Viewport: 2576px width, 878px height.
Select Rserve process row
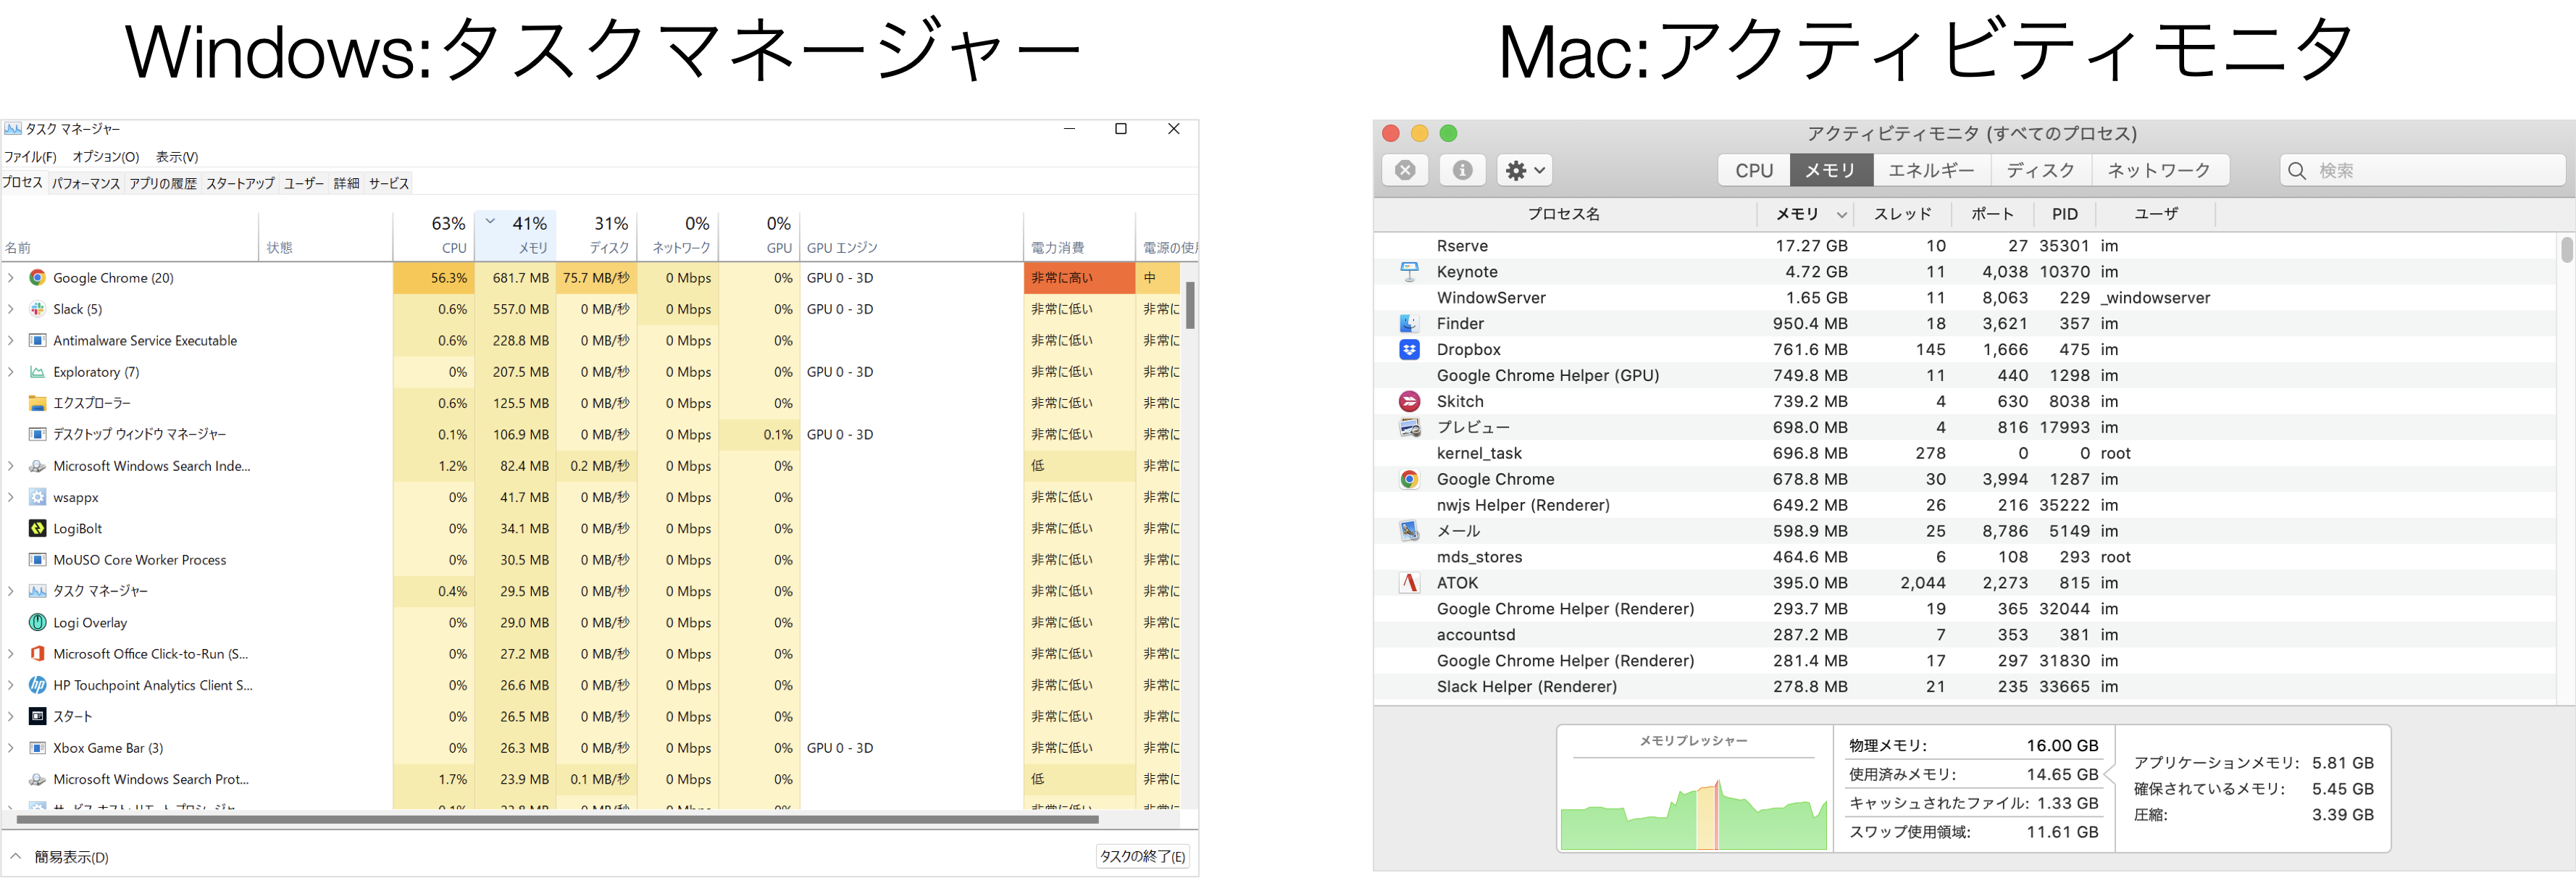tap(1965, 246)
